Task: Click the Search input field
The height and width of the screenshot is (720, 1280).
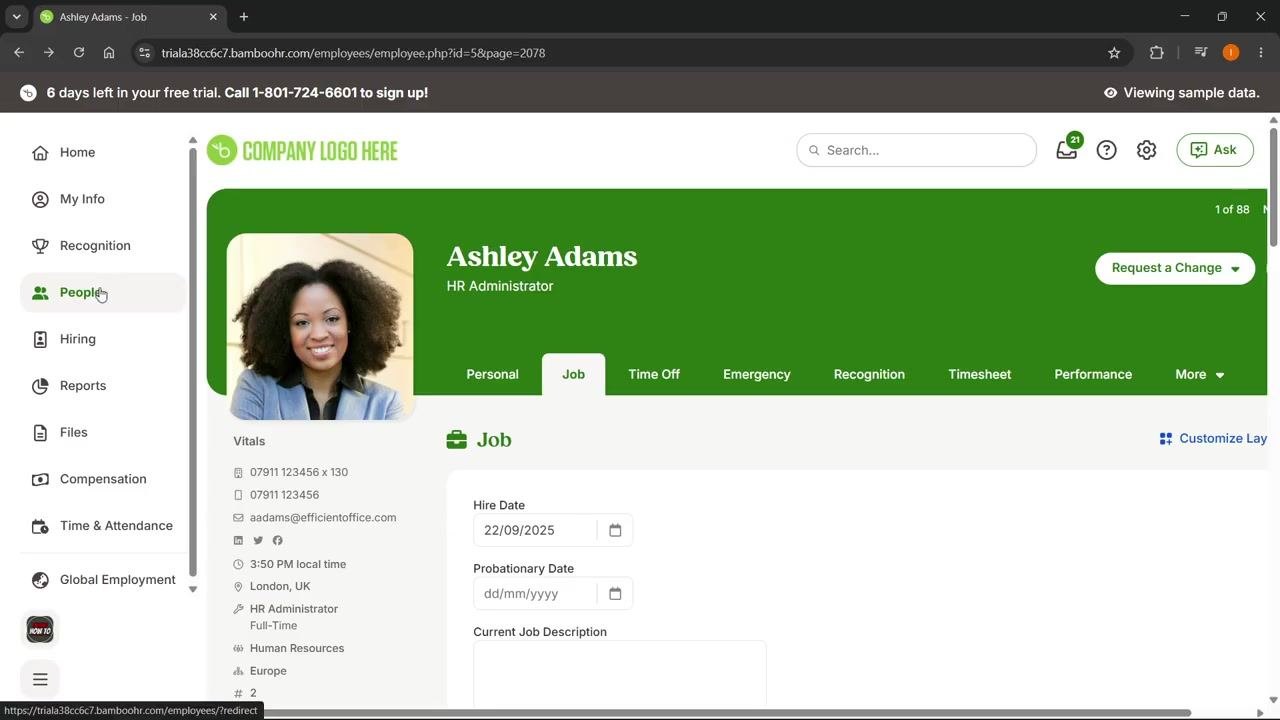Action: coord(917,150)
